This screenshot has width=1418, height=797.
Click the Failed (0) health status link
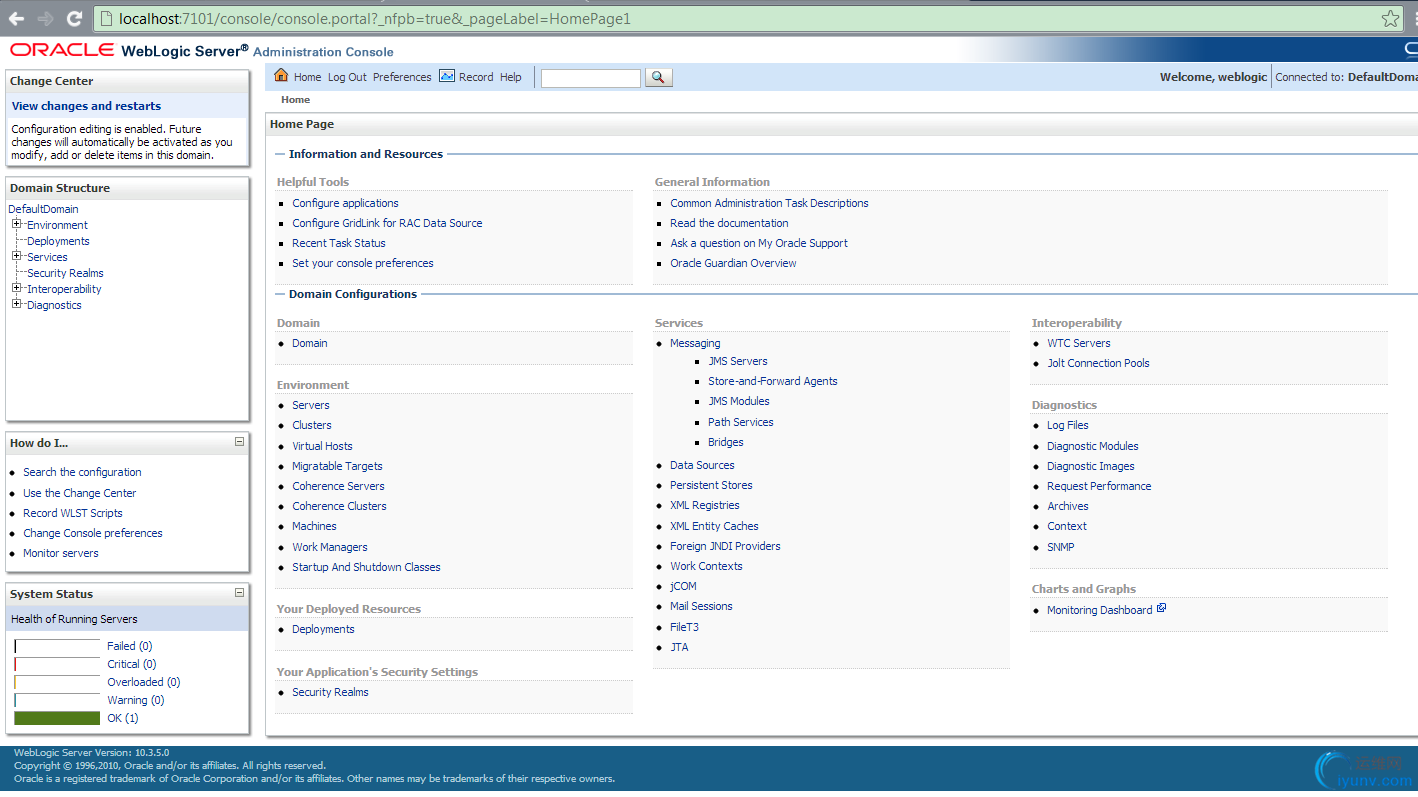pos(130,646)
